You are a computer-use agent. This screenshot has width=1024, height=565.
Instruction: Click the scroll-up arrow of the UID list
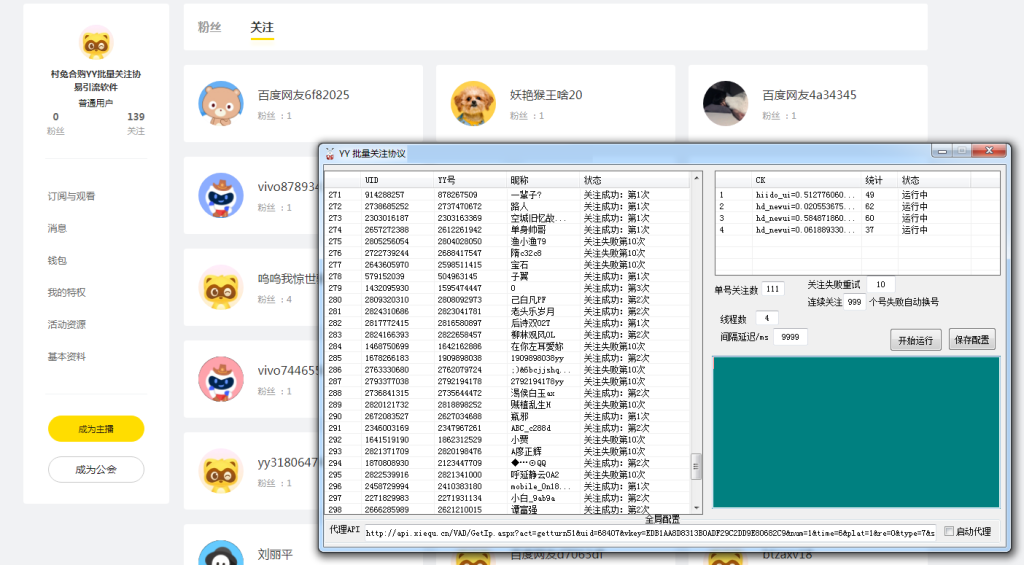coord(697,179)
